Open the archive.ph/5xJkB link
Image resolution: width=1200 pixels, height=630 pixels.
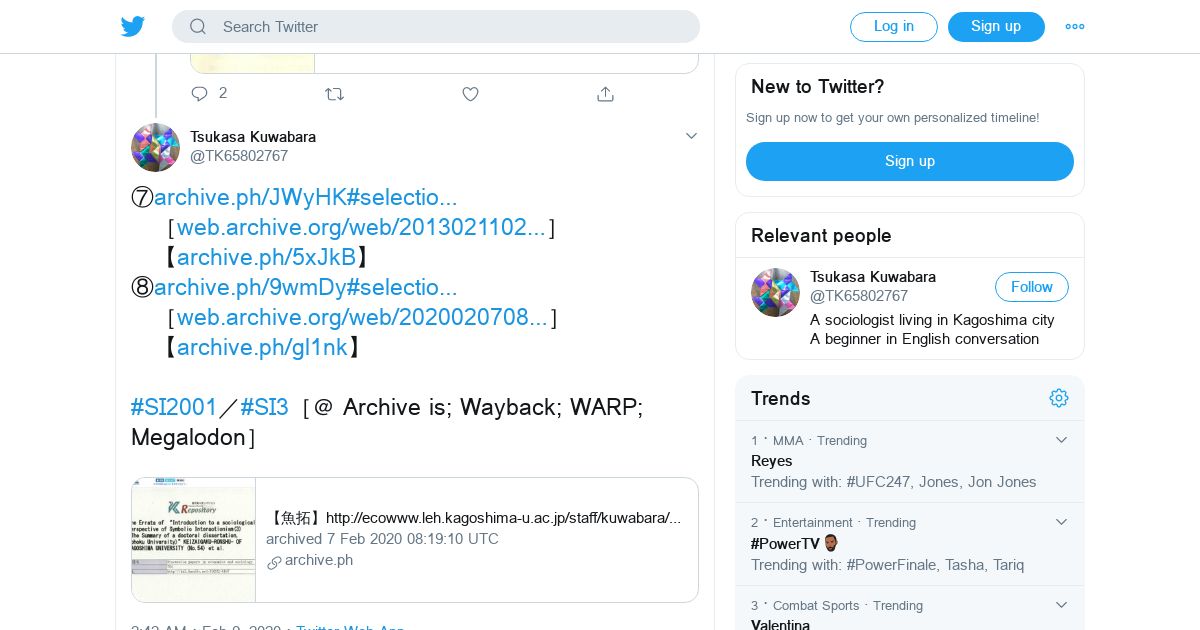[x=266, y=257]
